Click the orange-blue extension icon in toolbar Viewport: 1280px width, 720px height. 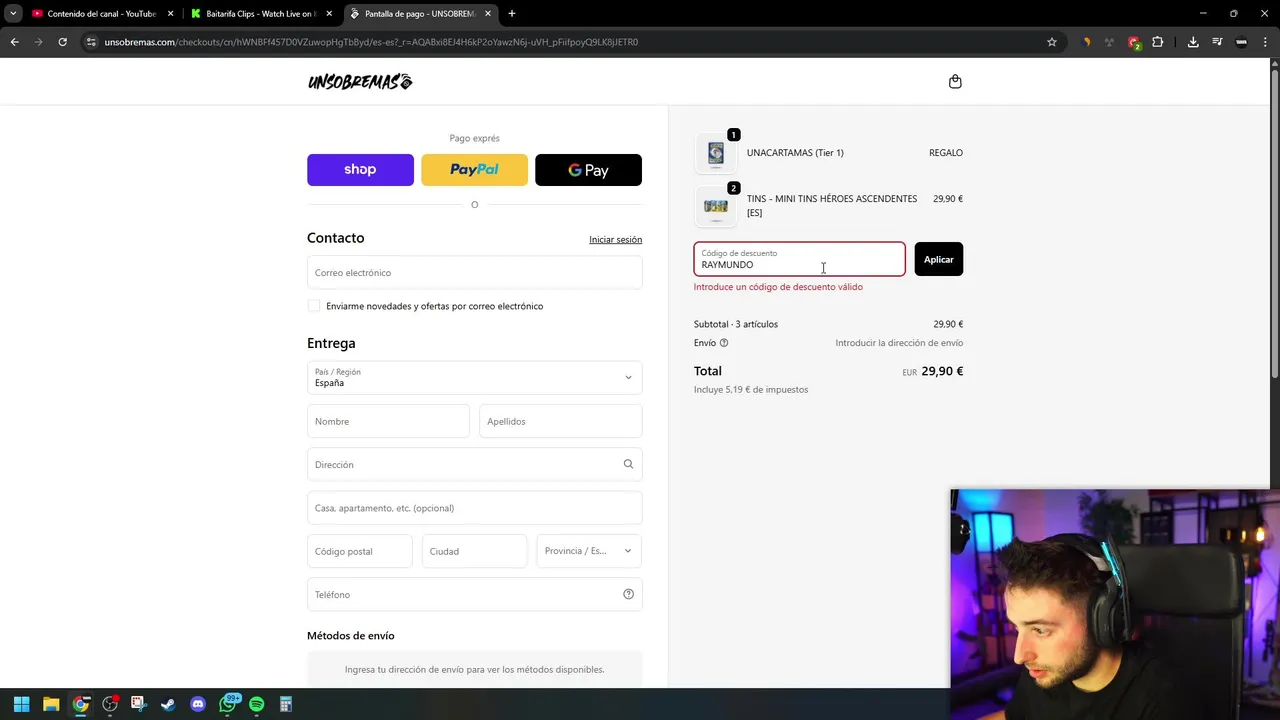[1086, 42]
